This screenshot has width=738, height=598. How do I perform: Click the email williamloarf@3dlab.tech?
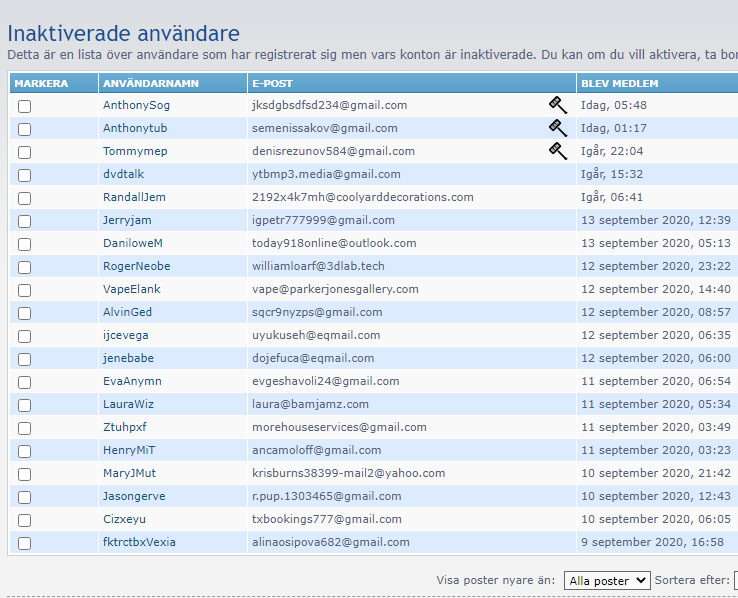[x=318, y=266]
